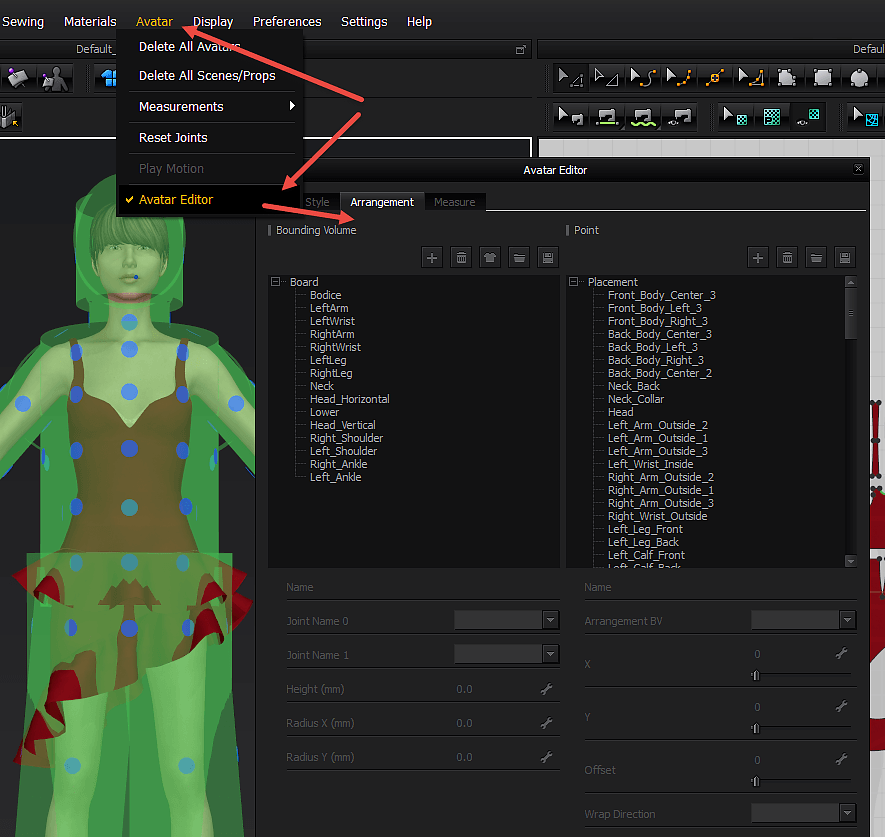Select the blue print-texture arrow tool
The height and width of the screenshot is (837, 885).
click(865, 117)
